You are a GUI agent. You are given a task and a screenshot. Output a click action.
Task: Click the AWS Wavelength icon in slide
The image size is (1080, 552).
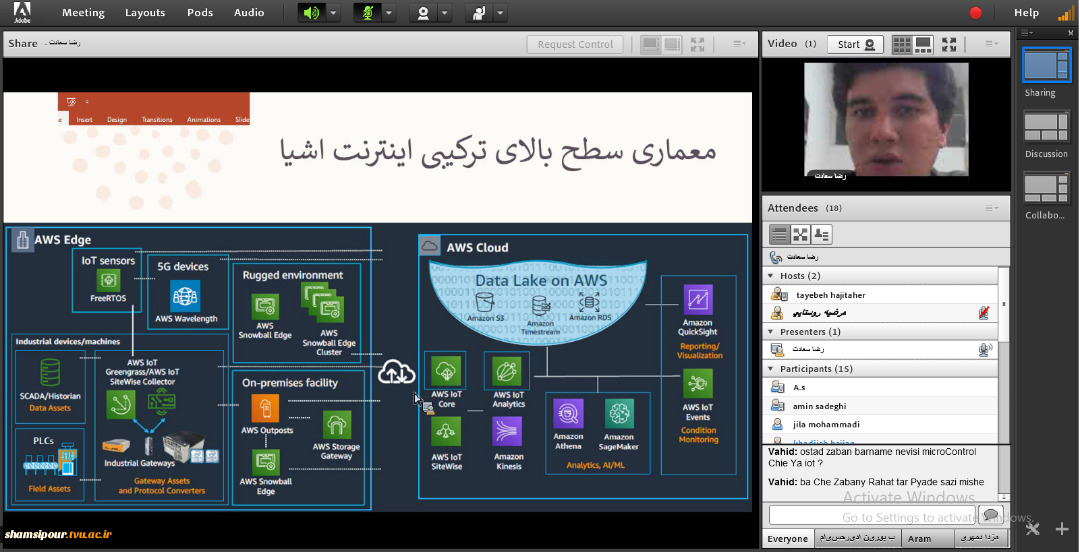click(x=185, y=296)
